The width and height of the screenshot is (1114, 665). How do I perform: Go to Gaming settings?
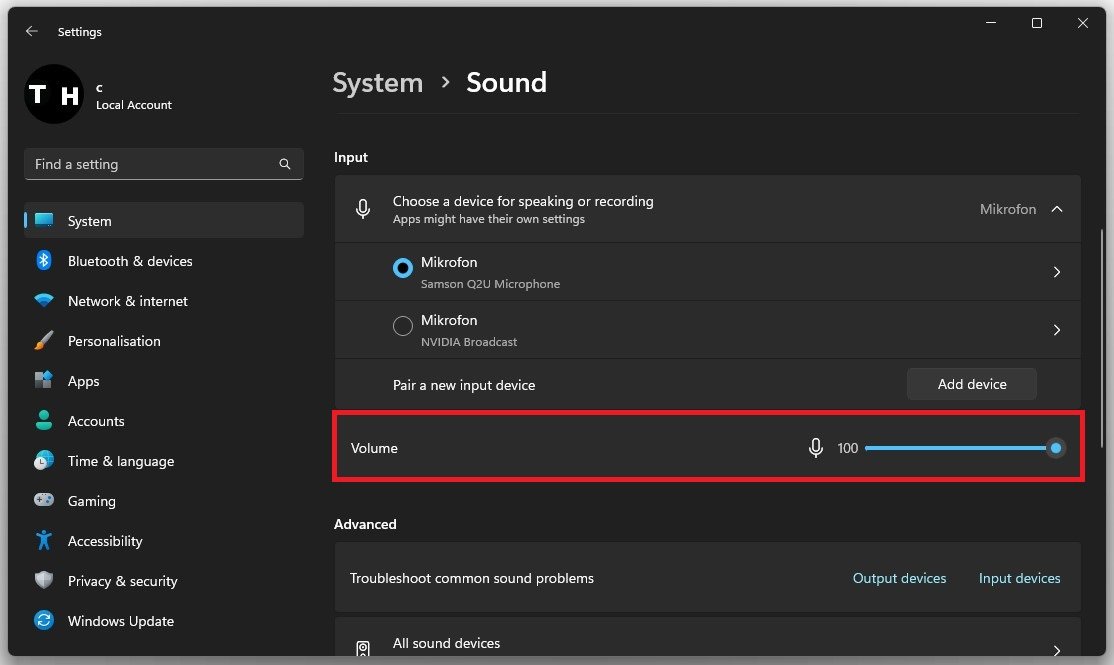91,501
